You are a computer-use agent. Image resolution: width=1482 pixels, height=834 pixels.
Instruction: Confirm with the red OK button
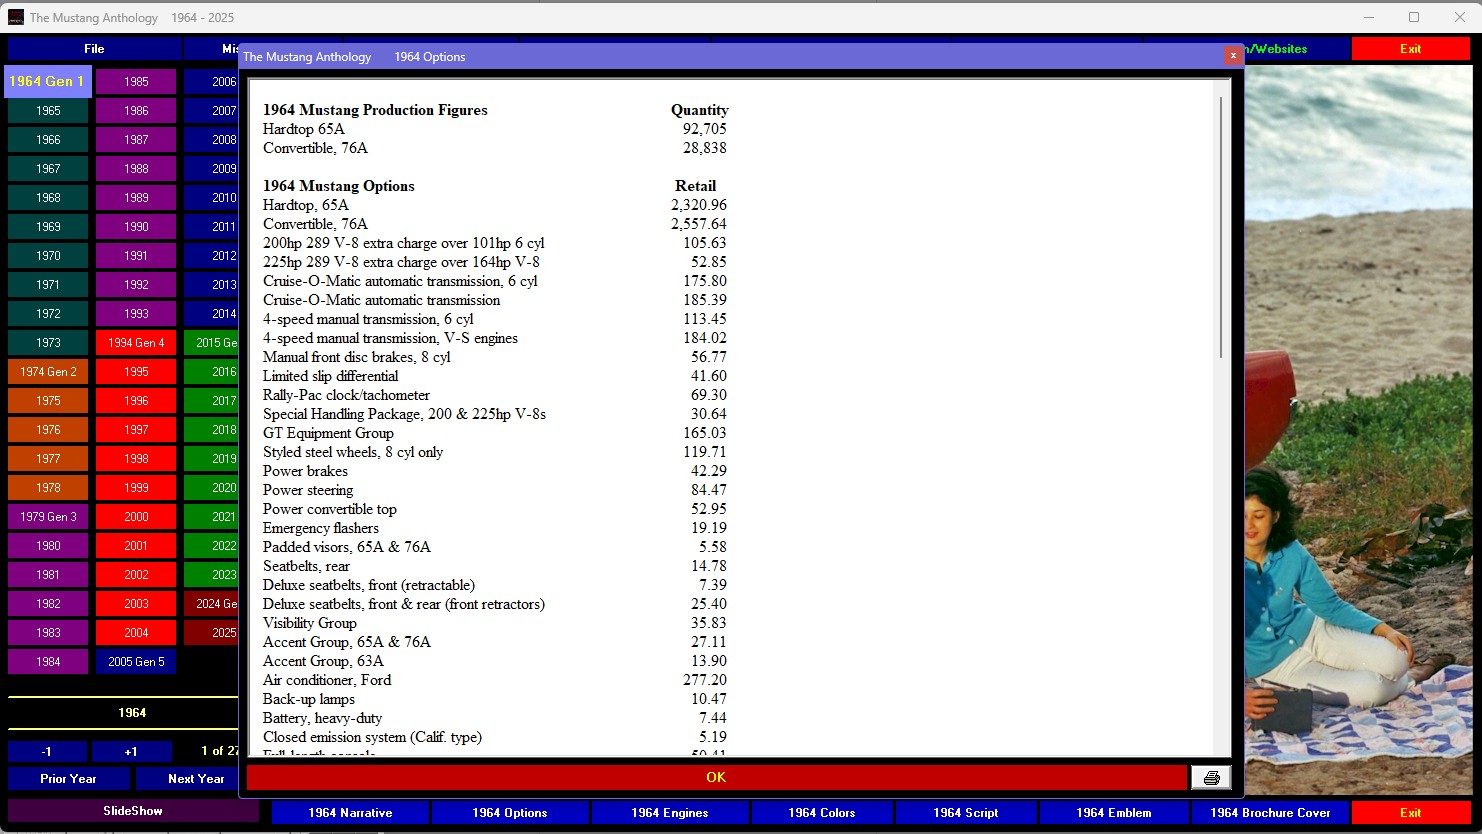click(716, 777)
